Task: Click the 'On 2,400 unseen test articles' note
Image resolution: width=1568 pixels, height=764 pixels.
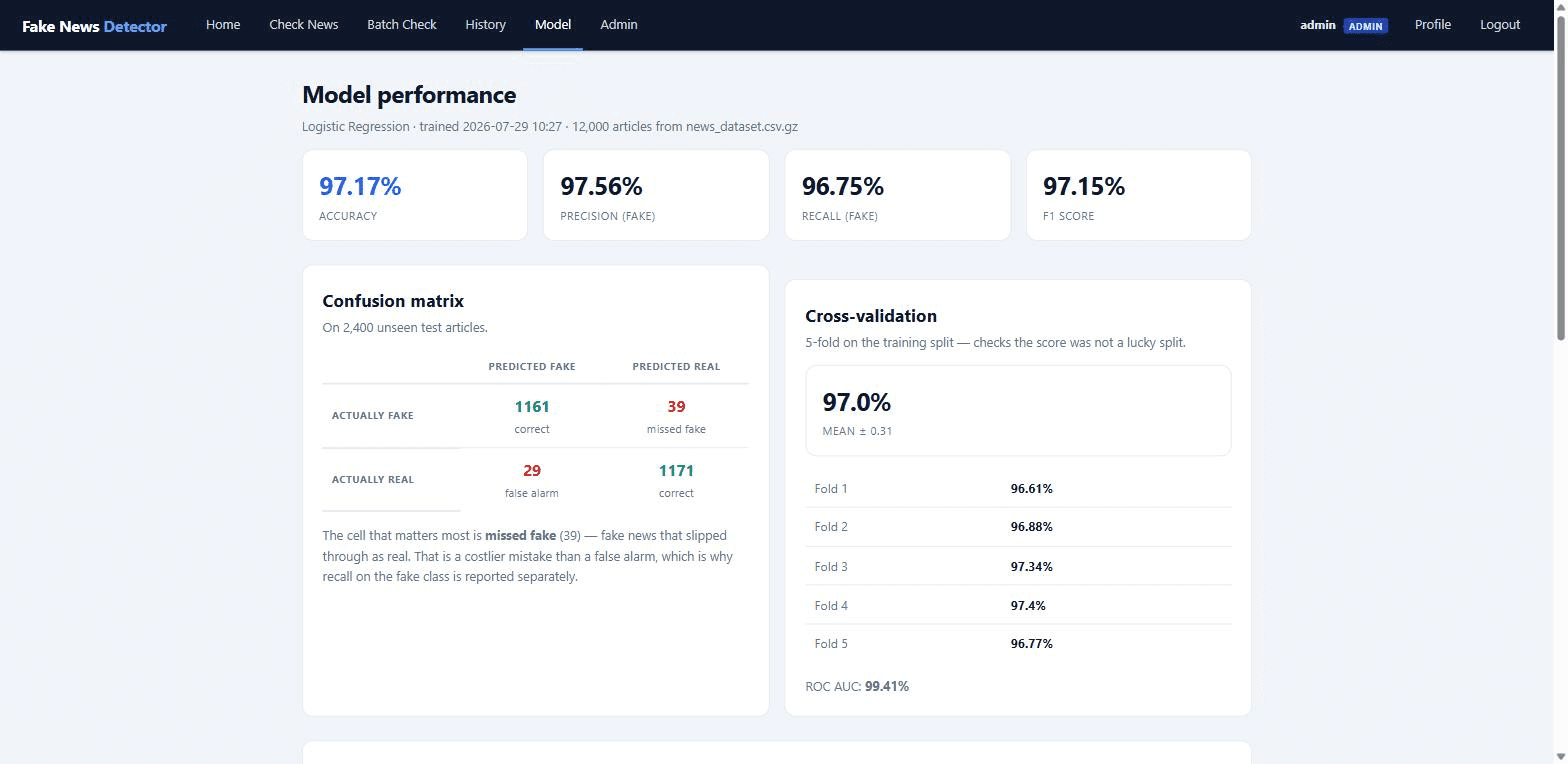Action: click(x=405, y=328)
